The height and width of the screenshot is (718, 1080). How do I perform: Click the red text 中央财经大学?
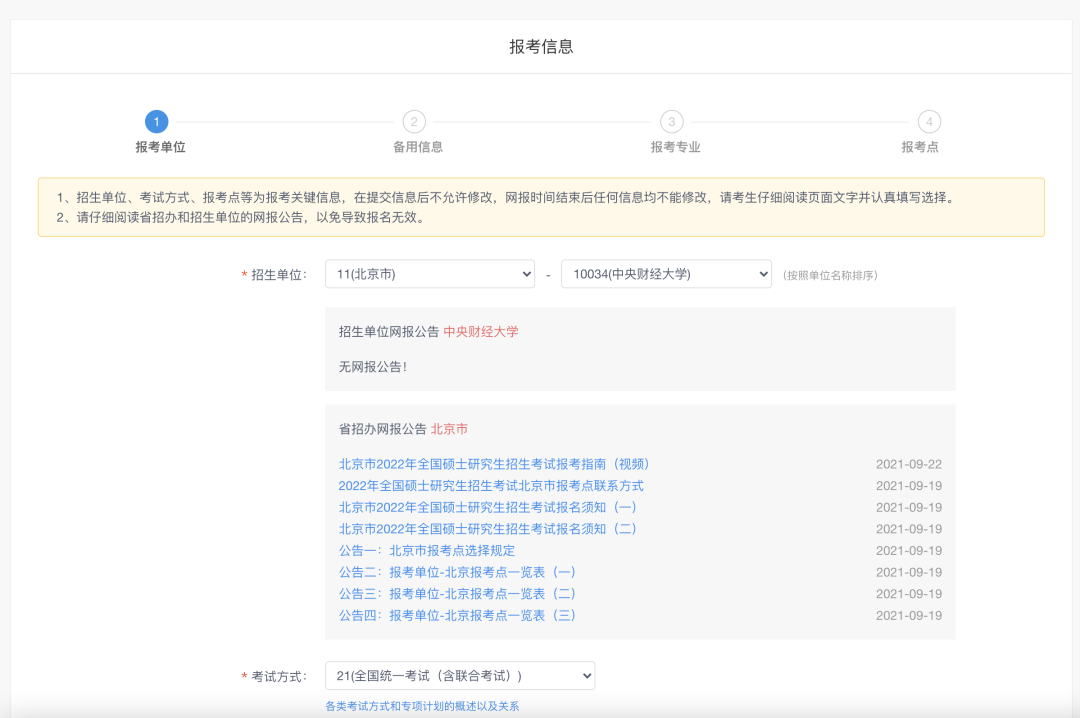tap(481, 331)
